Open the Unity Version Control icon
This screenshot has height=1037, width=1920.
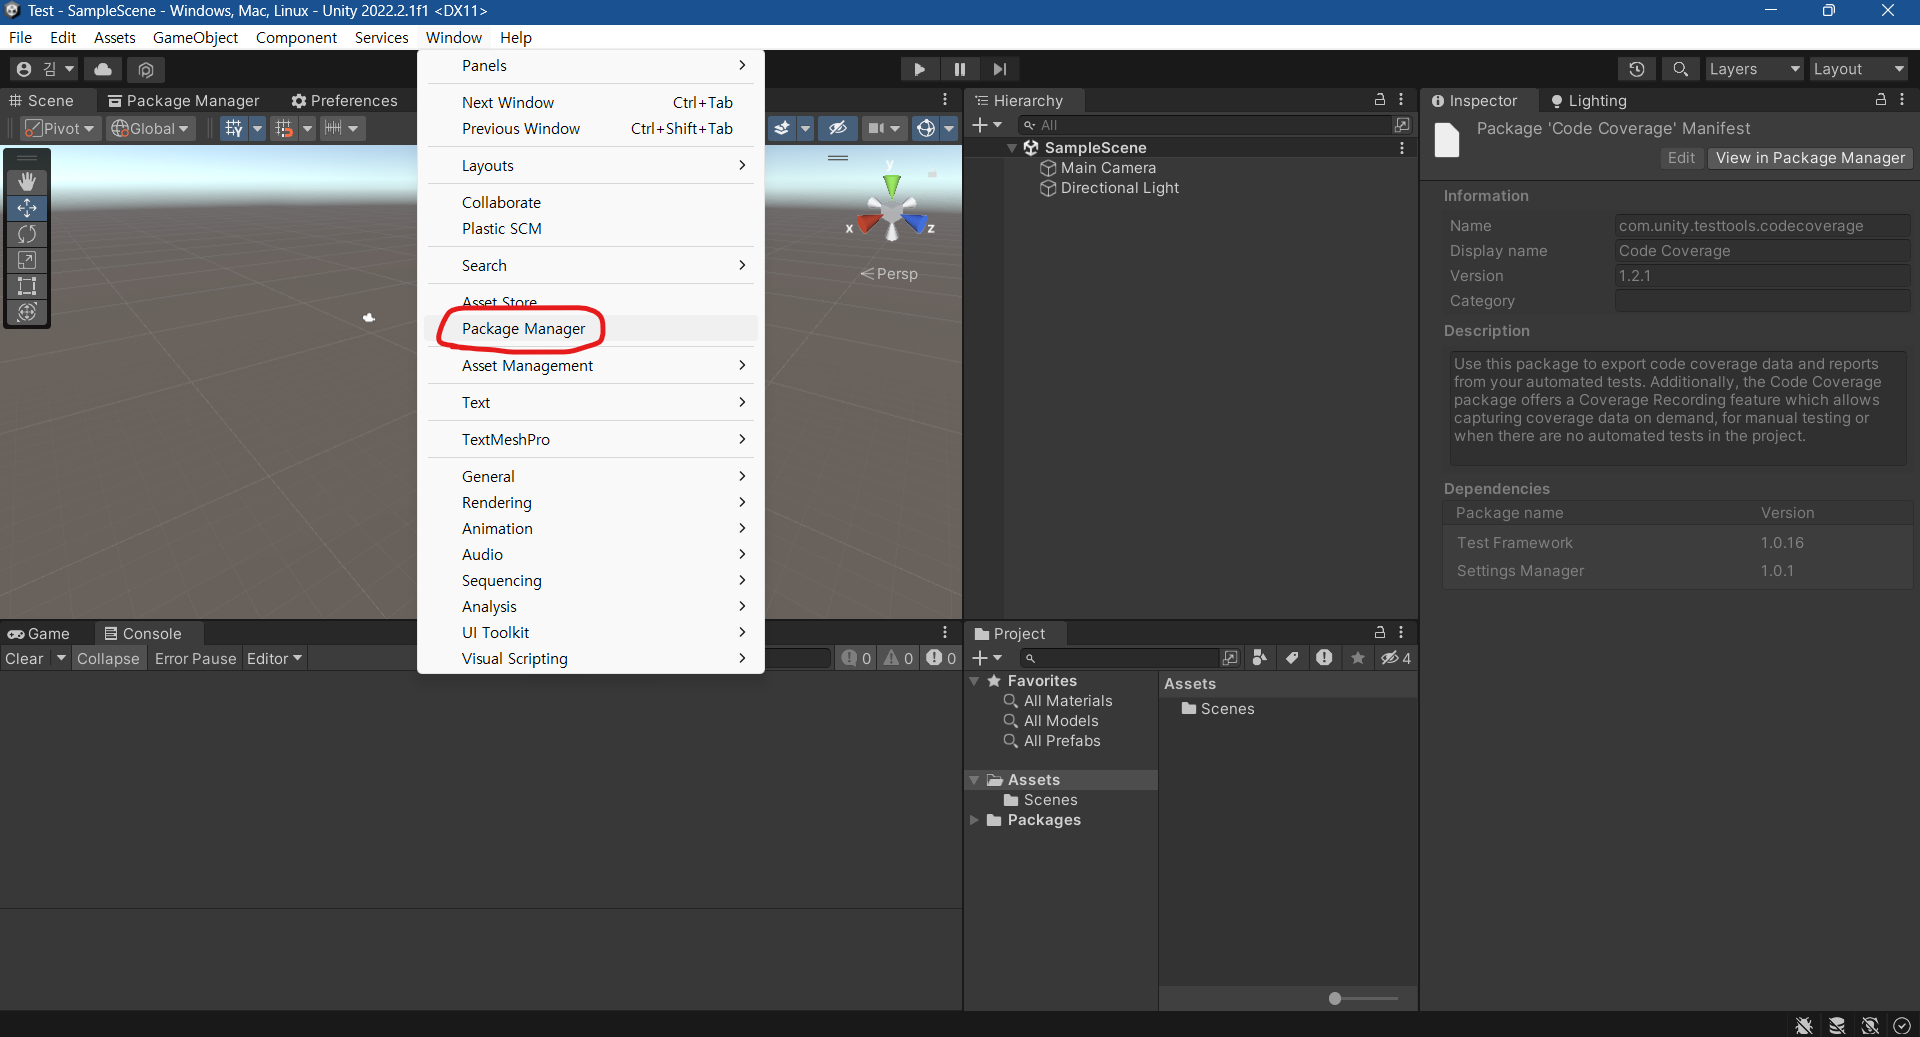point(146,69)
